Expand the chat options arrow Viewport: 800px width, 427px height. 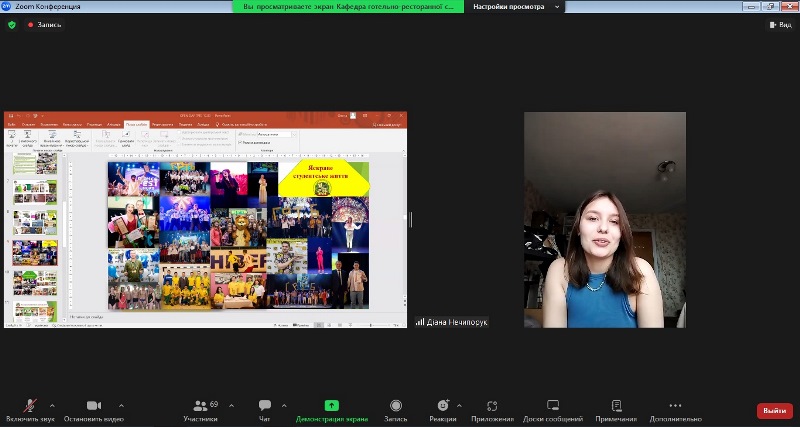[x=284, y=405]
